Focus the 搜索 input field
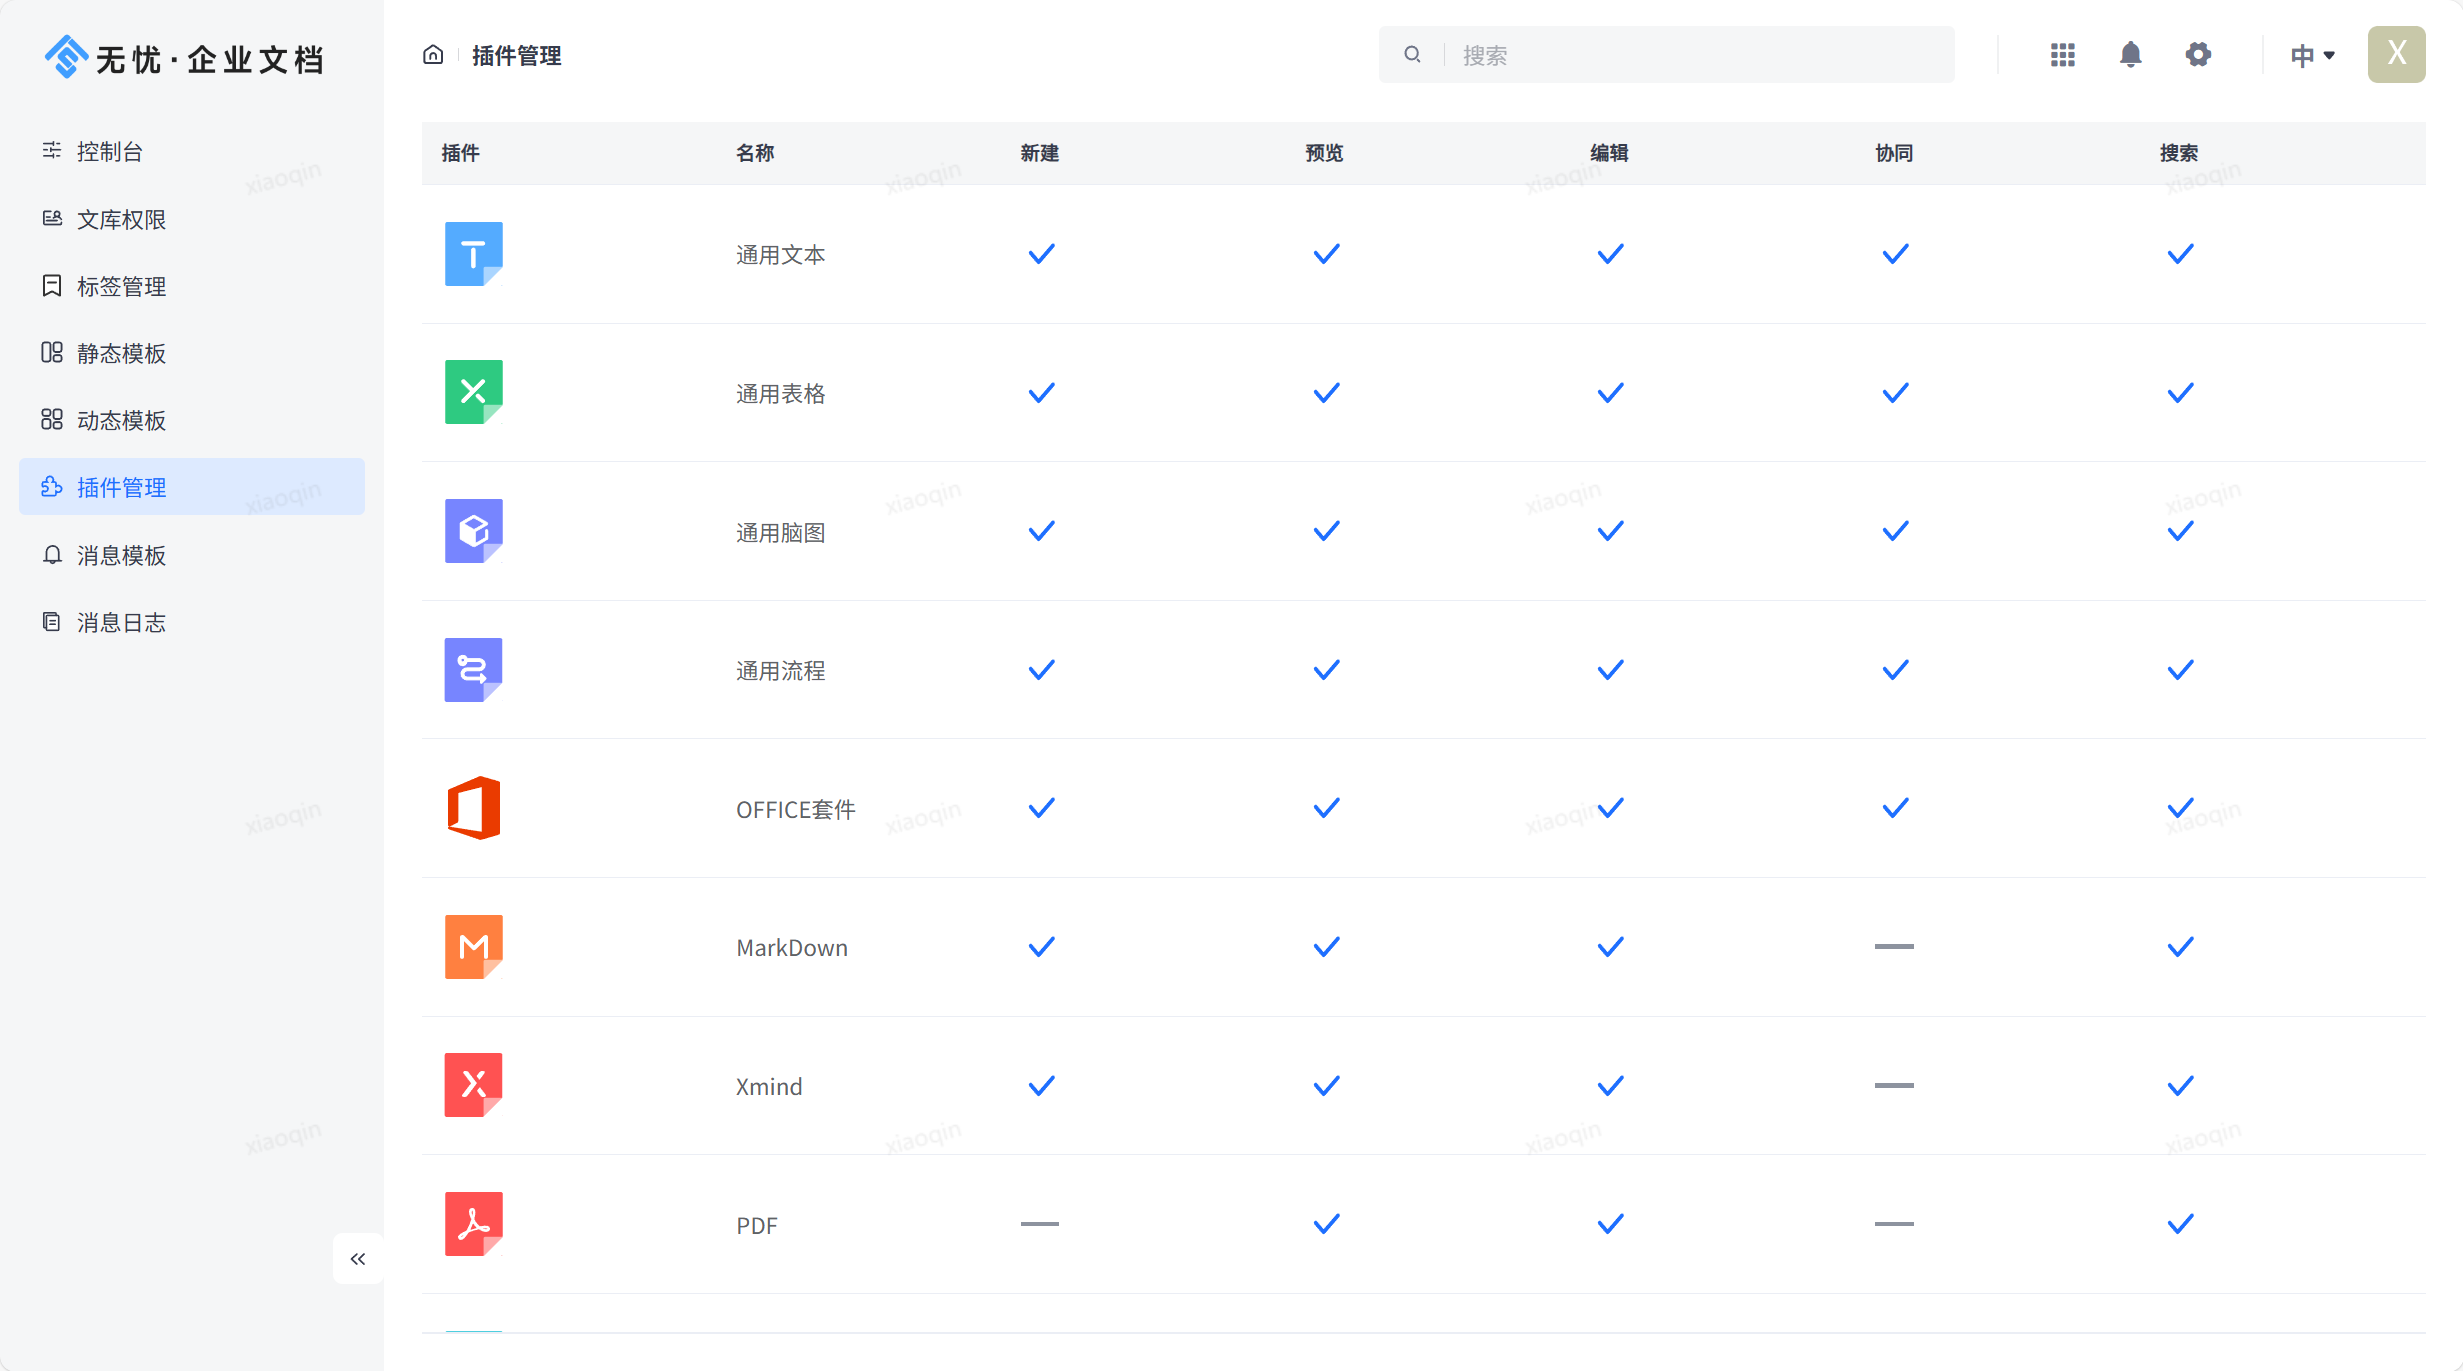The height and width of the screenshot is (1371, 2463). [x=1666, y=55]
